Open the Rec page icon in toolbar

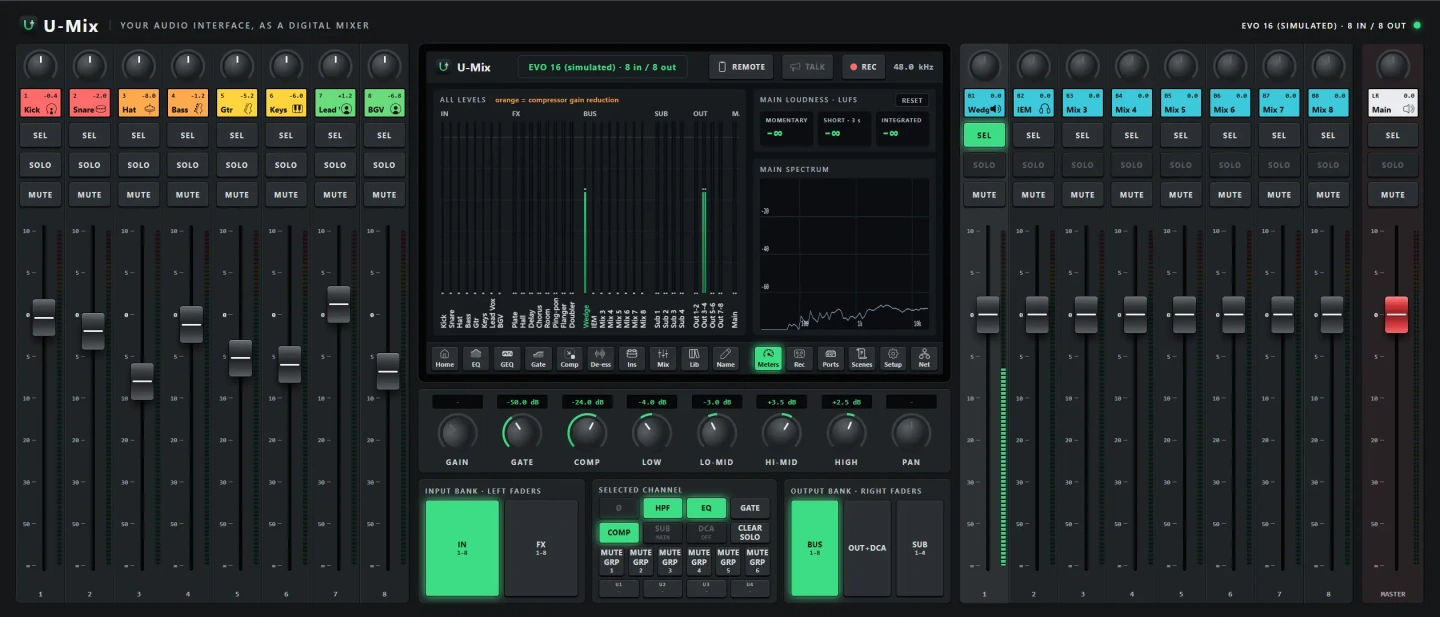tap(799, 358)
